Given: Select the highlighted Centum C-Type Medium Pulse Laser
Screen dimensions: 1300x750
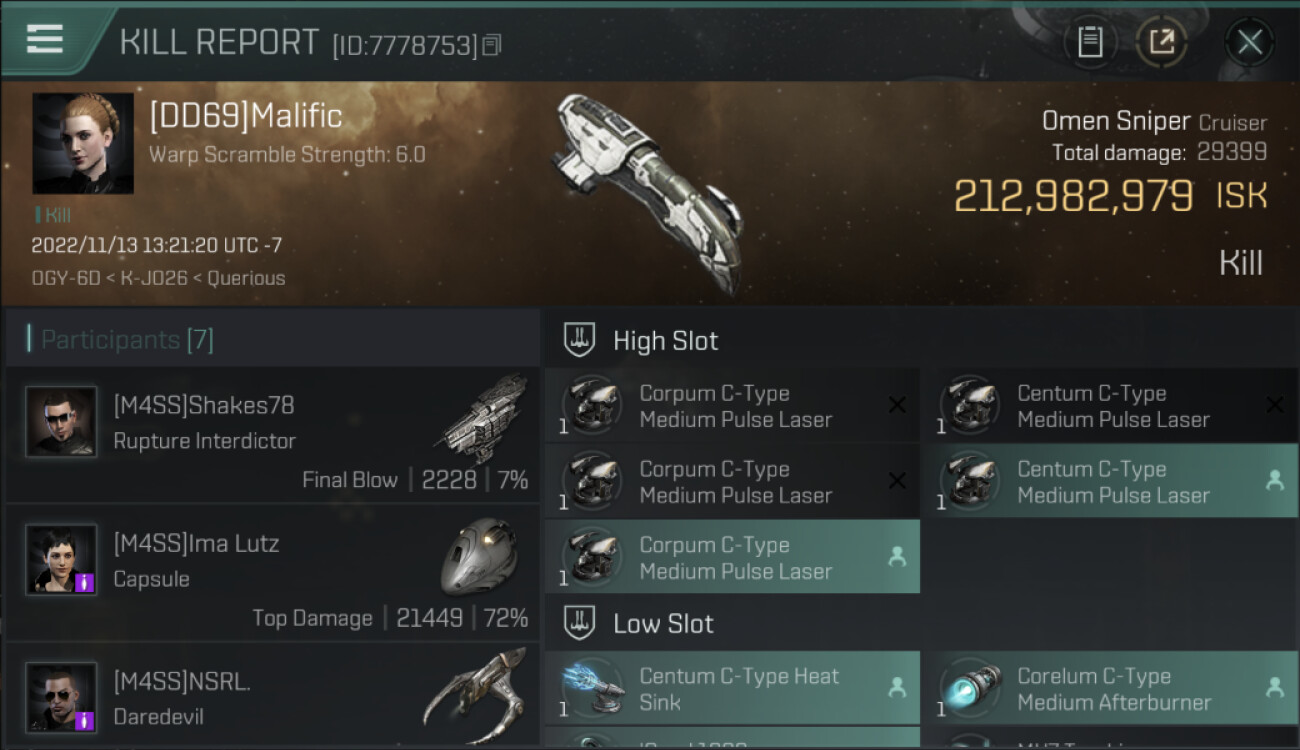Looking at the screenshot, I should click(1110, 481).
